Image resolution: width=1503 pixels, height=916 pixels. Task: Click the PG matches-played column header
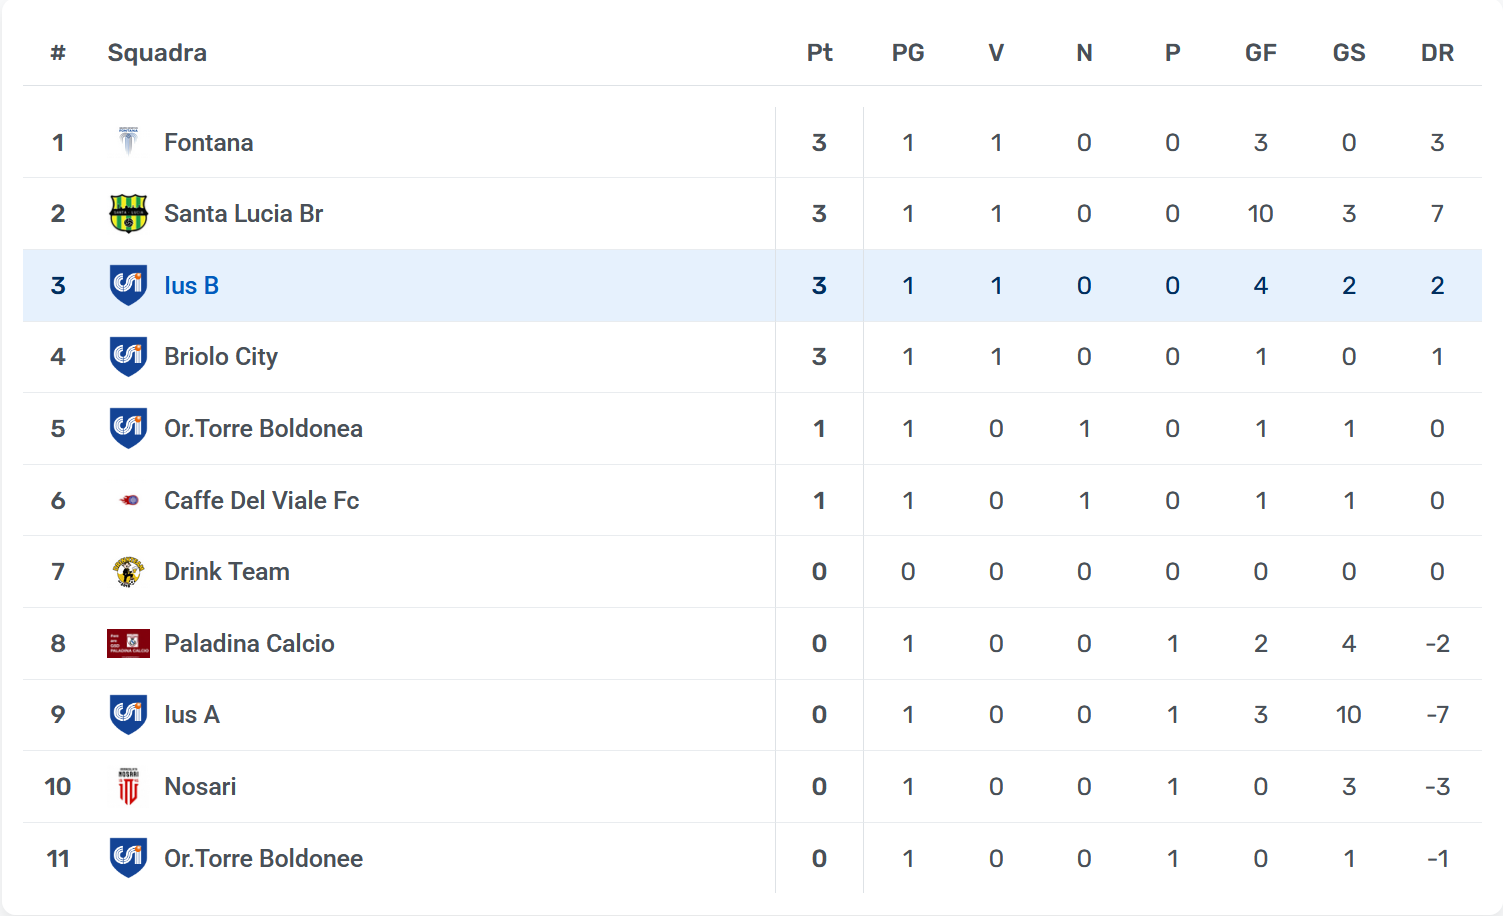click(908, 53)
